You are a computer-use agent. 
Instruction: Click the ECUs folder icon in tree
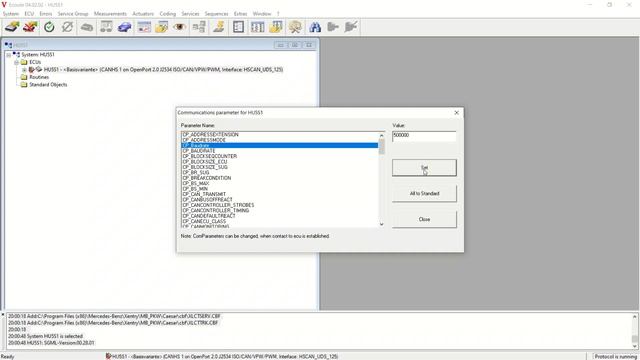[24, 62]
